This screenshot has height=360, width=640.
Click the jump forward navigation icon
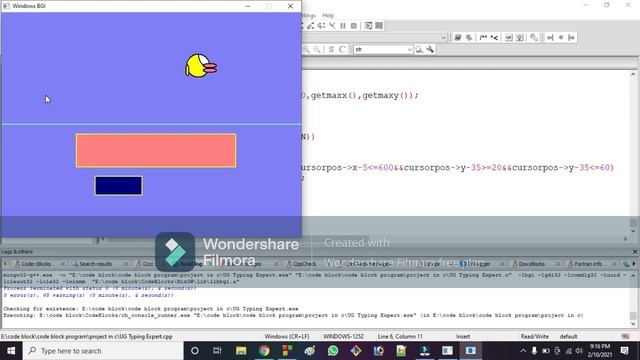(571, 38)
